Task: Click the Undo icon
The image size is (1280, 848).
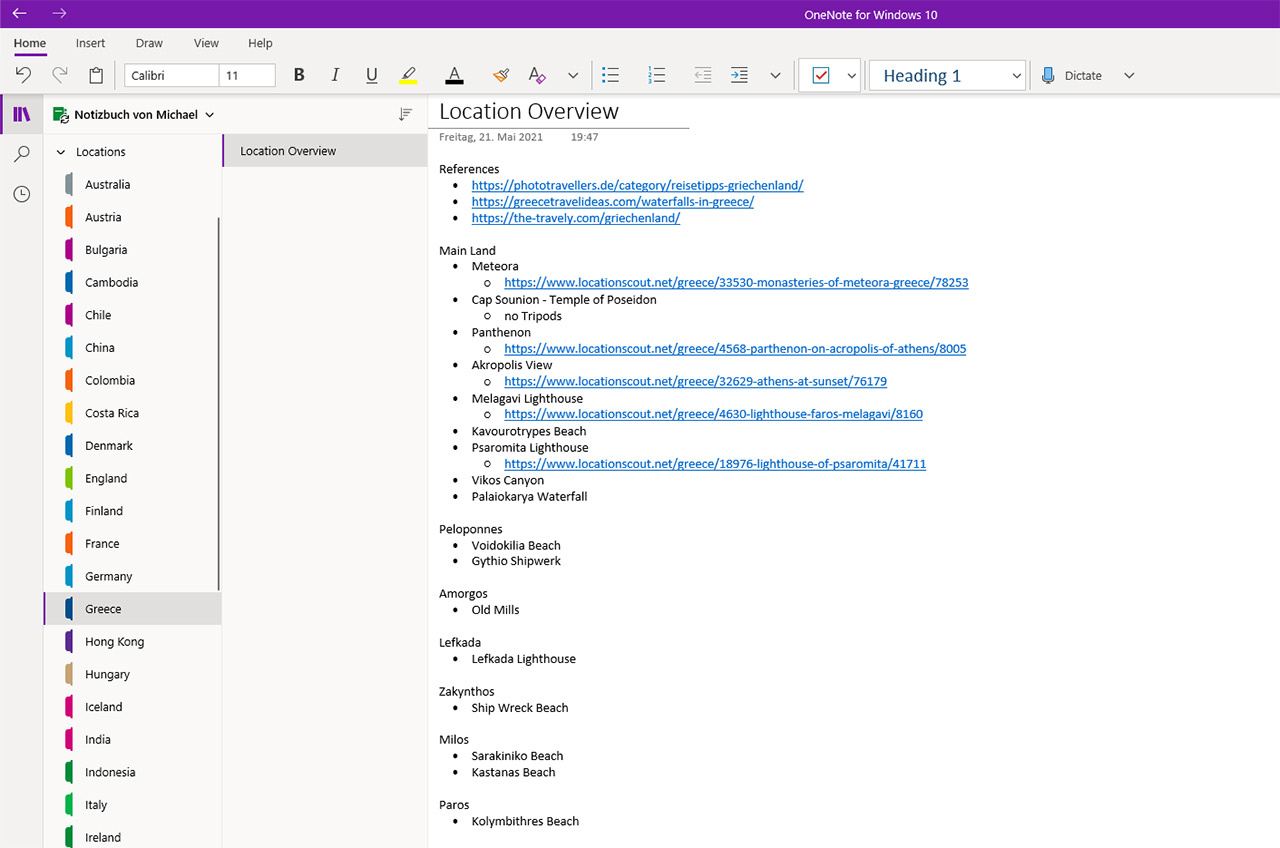Action: point(24,75)
